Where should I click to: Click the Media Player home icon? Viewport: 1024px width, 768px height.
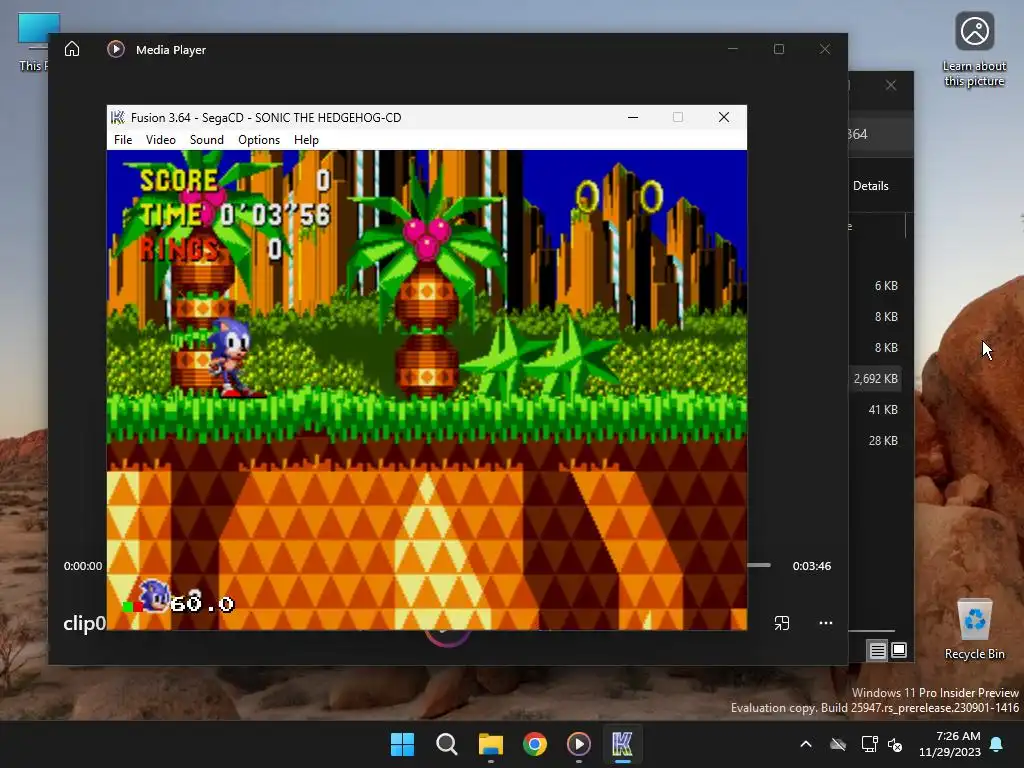click(72, 49)
